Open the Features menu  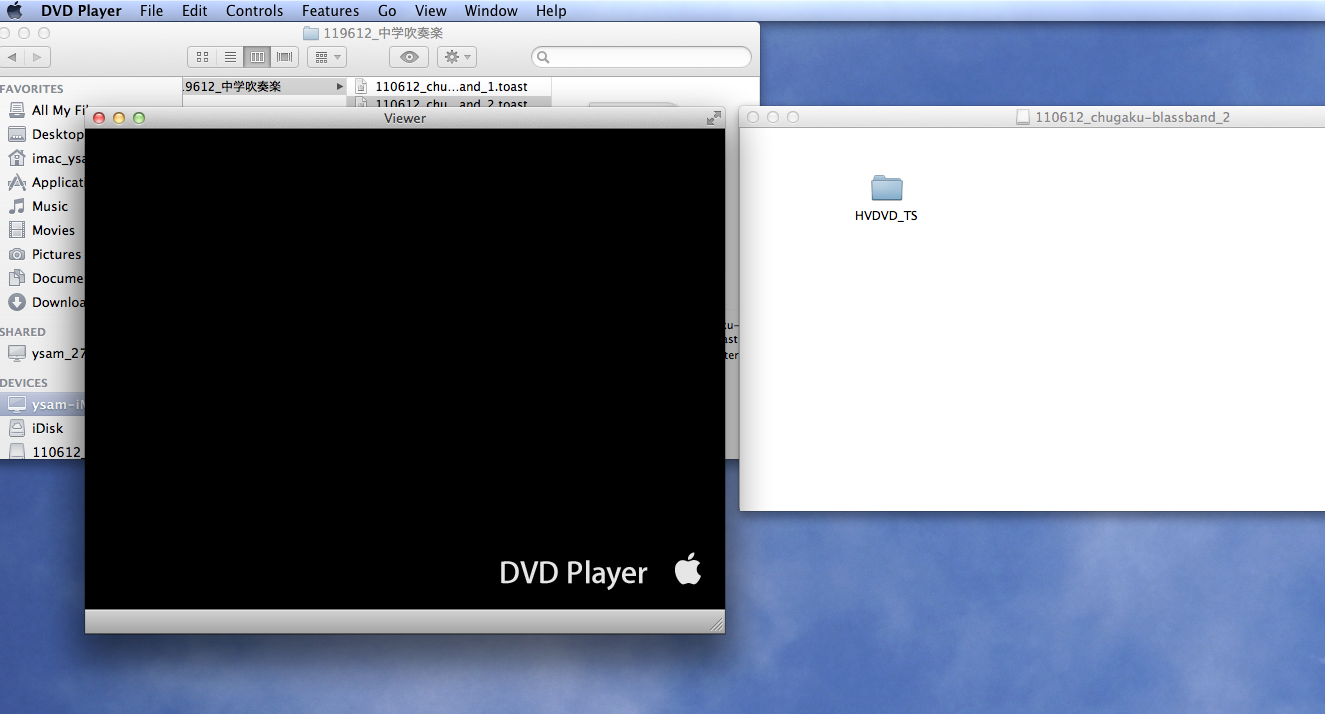pyautogui.click(x=330, y=11)
